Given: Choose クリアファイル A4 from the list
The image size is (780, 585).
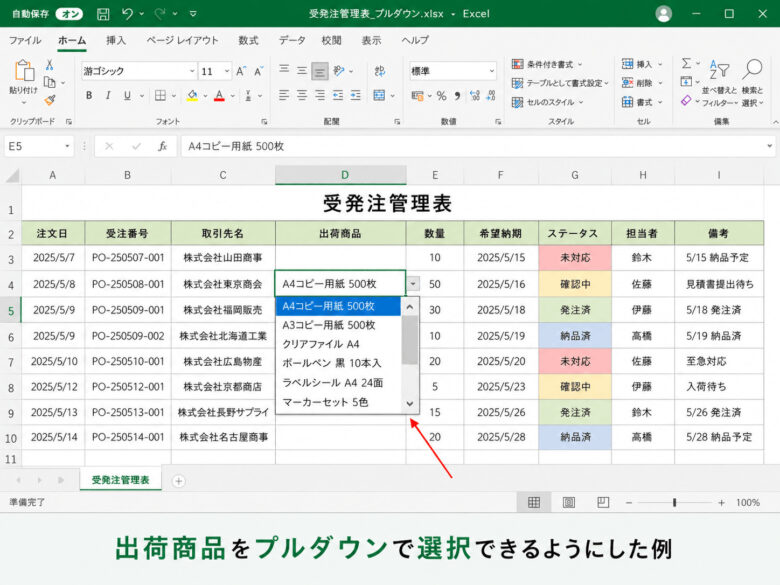Looking at the screenshot, I should [x=338, y=344].
